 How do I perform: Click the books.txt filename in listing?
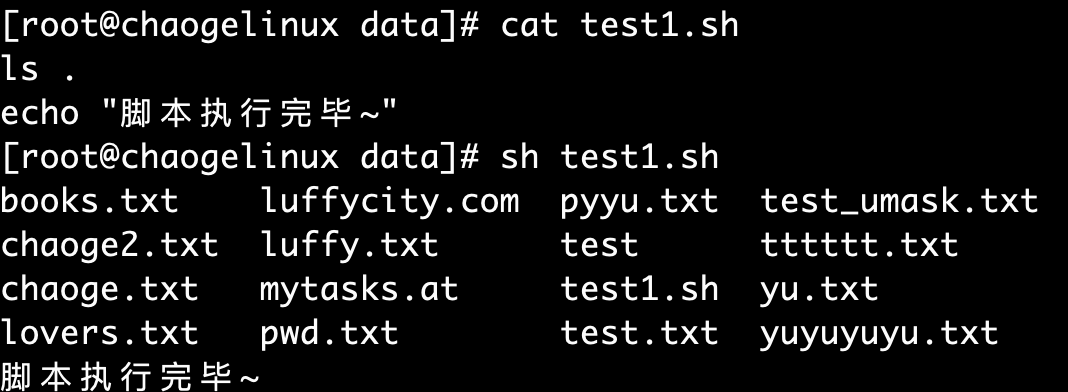point(89,201)
